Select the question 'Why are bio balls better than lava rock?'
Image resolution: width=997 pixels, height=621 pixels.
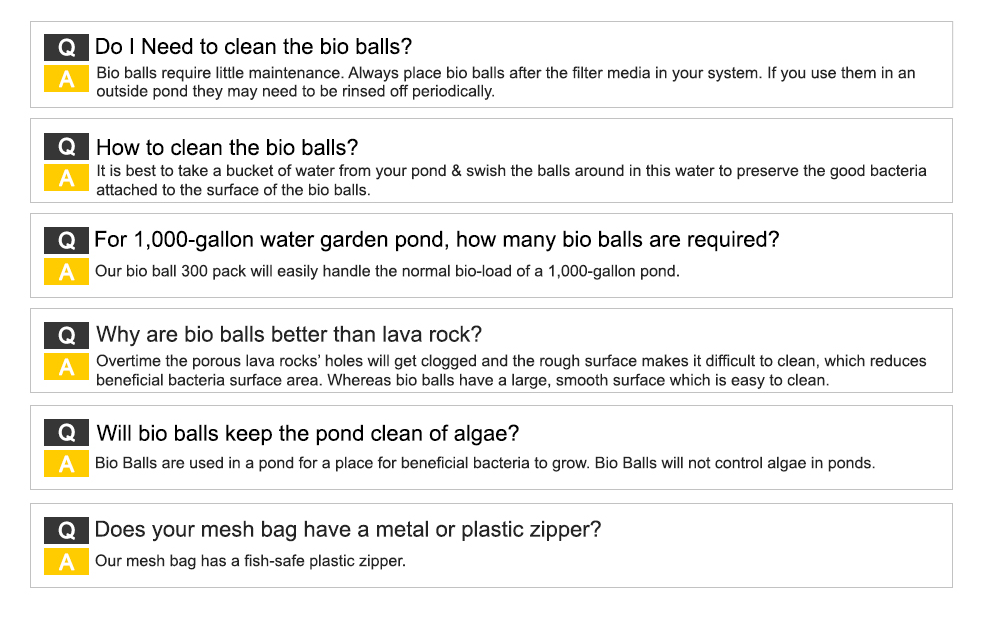coord(289,334)
